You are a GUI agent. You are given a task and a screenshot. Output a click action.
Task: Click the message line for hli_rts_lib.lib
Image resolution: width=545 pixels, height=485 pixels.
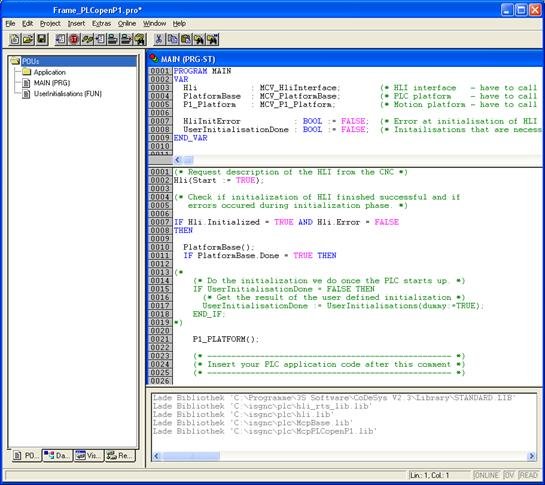pos(262,406)
